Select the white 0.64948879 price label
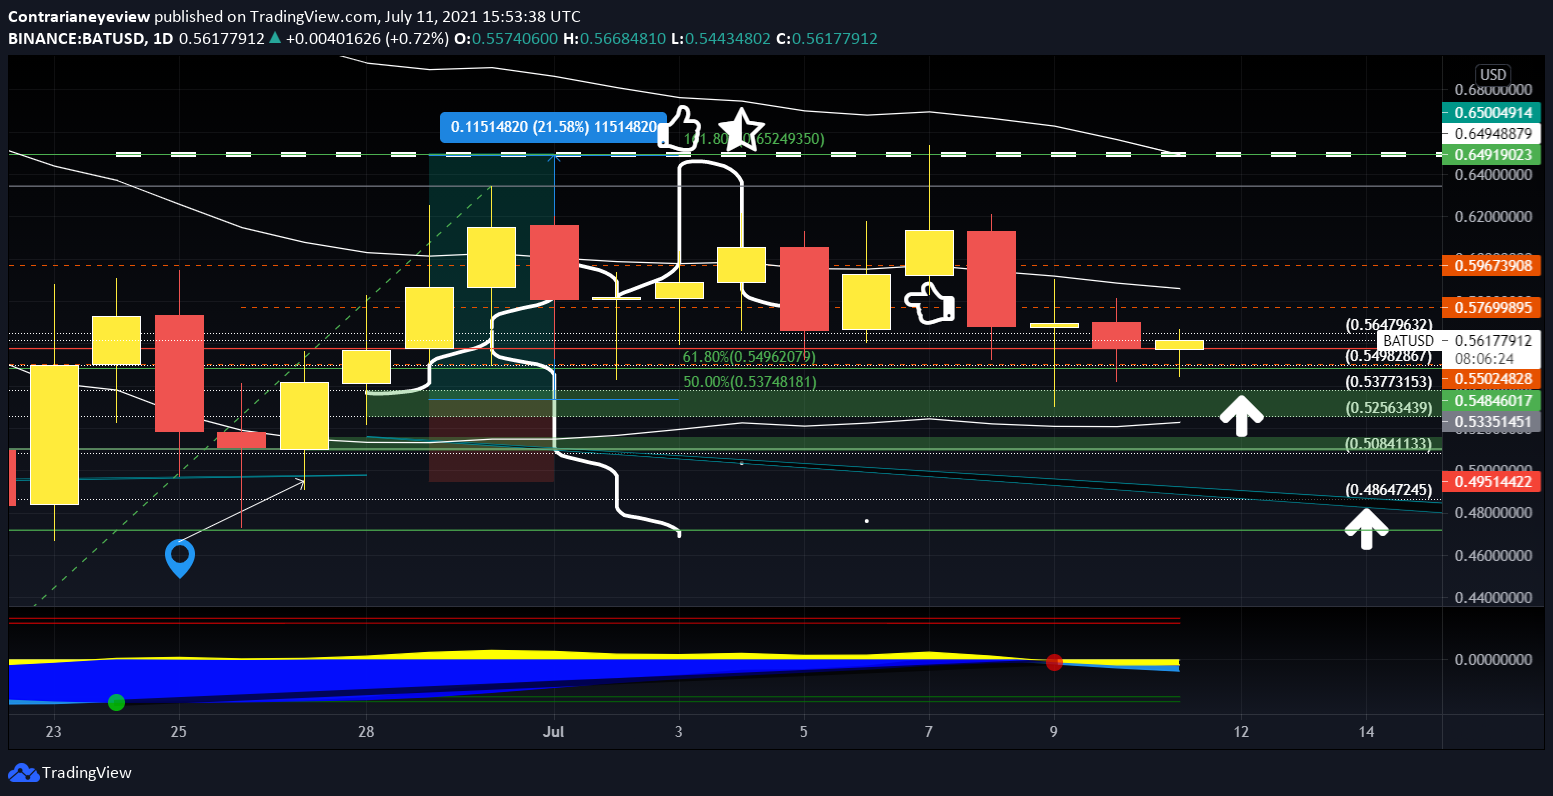1553x796 pixels. click(1493, 133)
